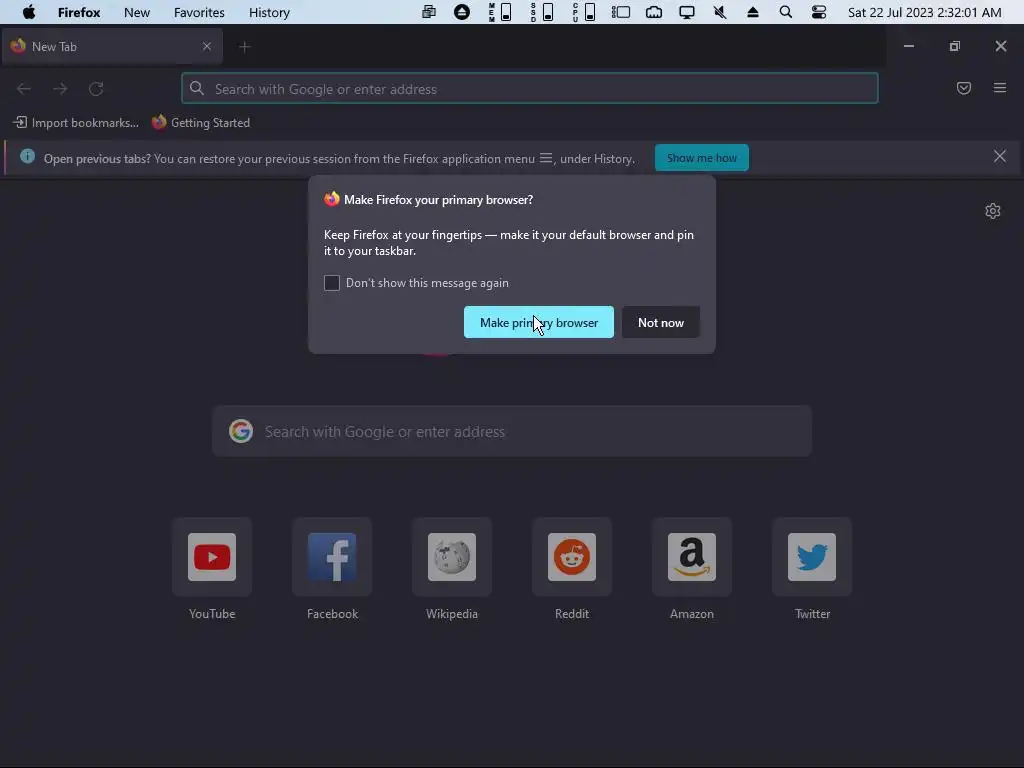
Task: Click the Show me how button
Action: pyautogui.click(x=702, y=158)
